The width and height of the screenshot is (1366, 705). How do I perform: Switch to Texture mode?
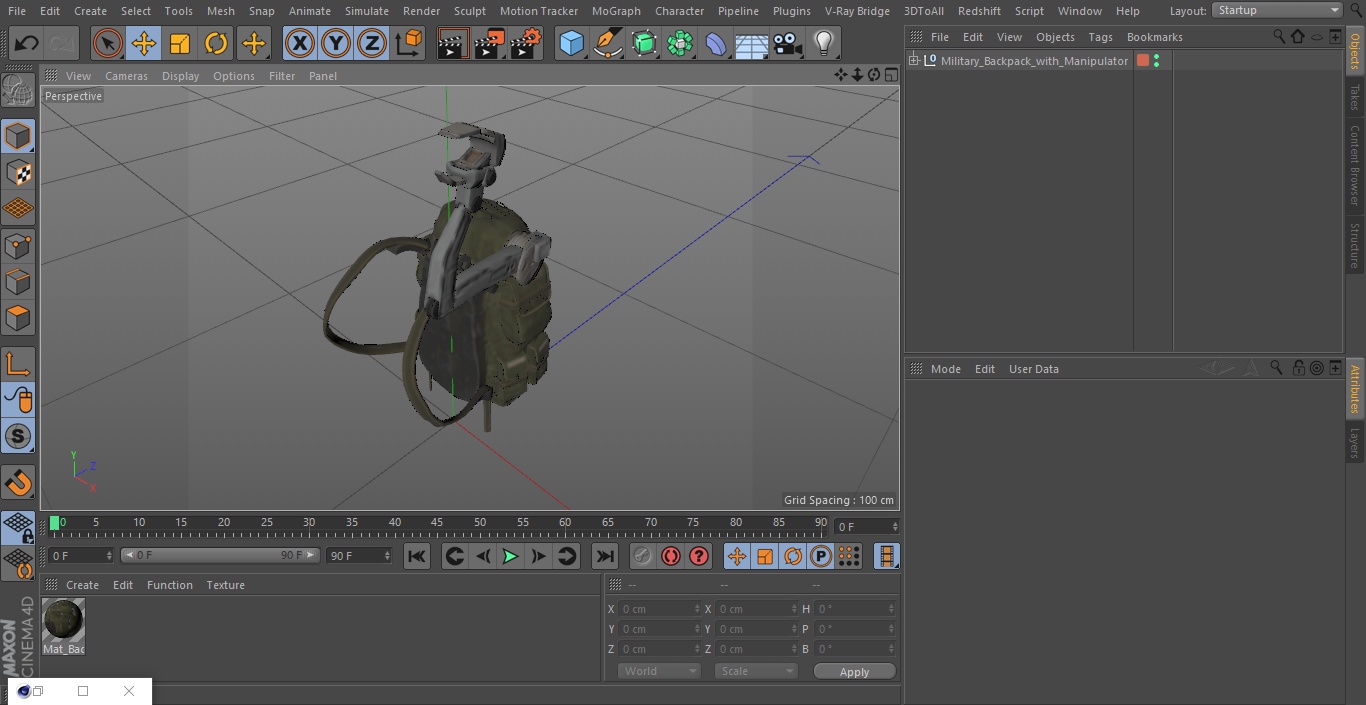[x=18, y=173]
